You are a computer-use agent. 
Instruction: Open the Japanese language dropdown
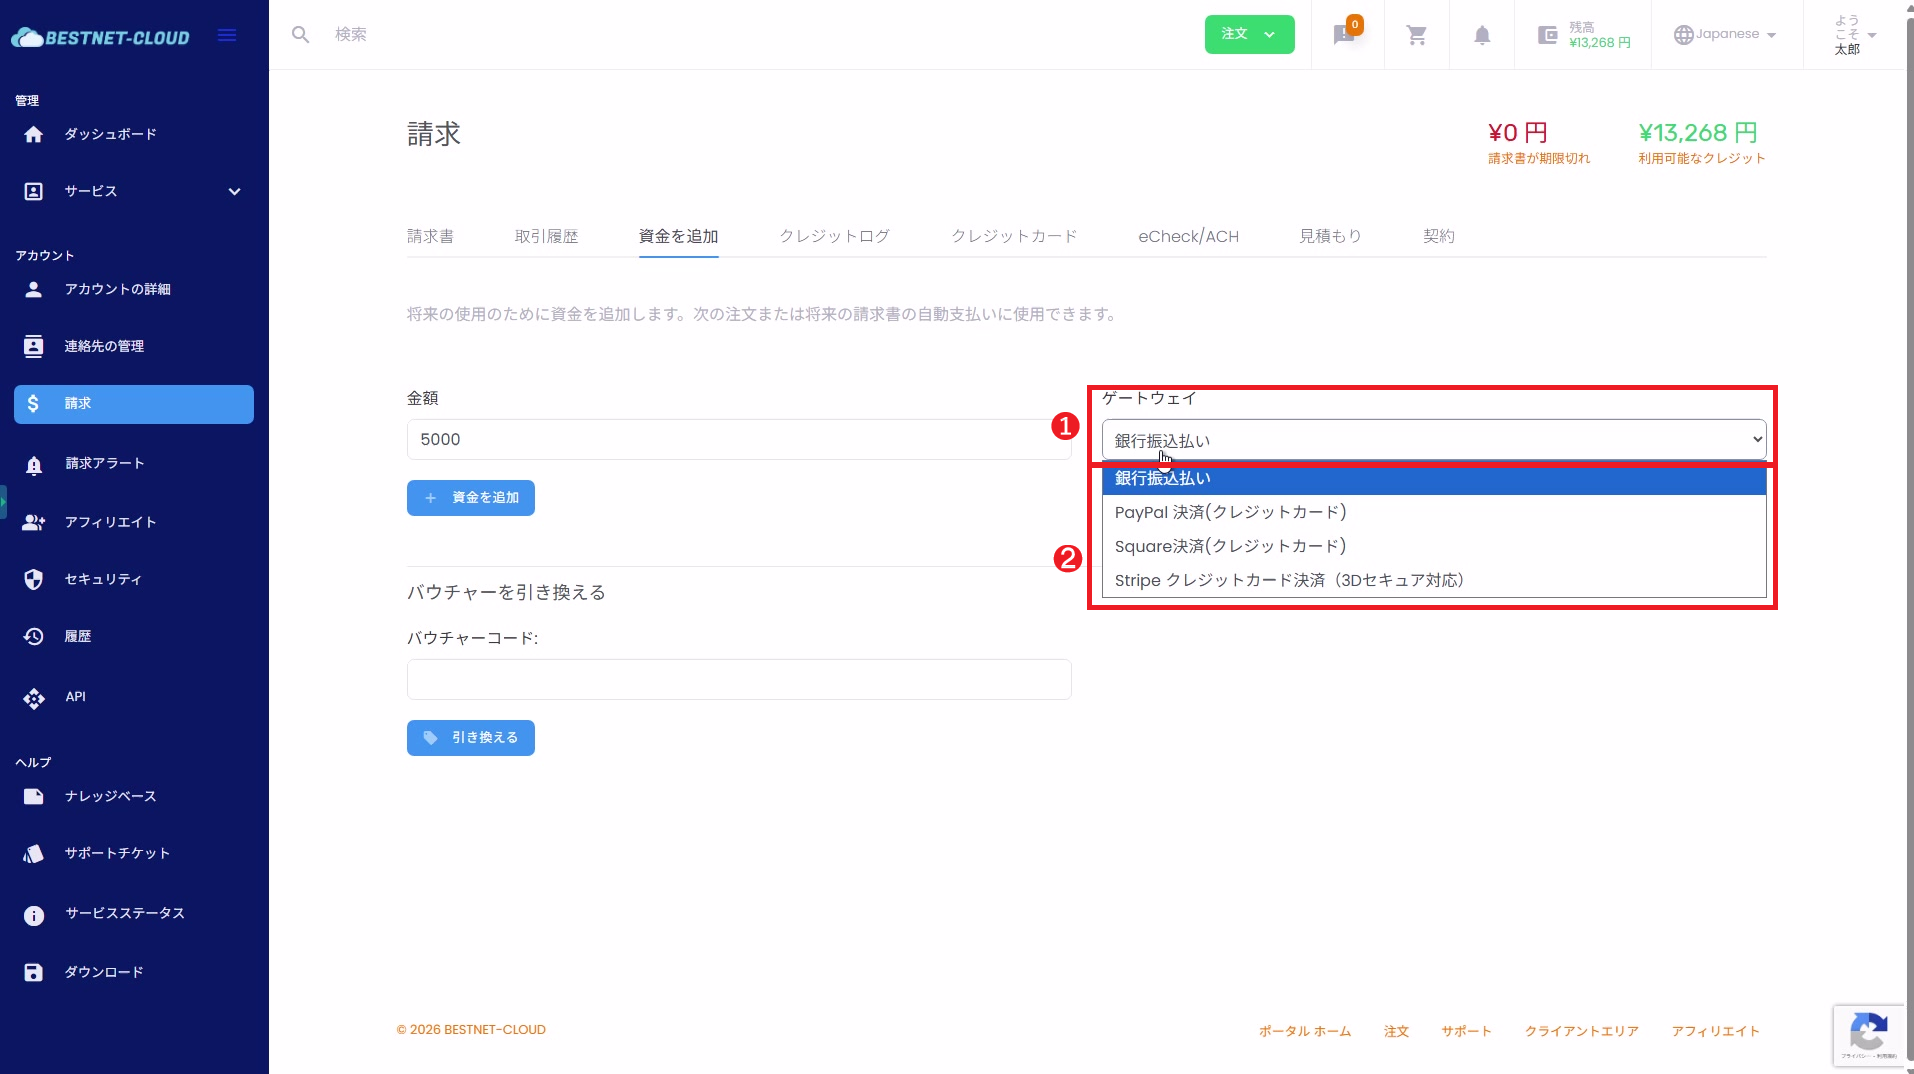[x=1725, y=34]
